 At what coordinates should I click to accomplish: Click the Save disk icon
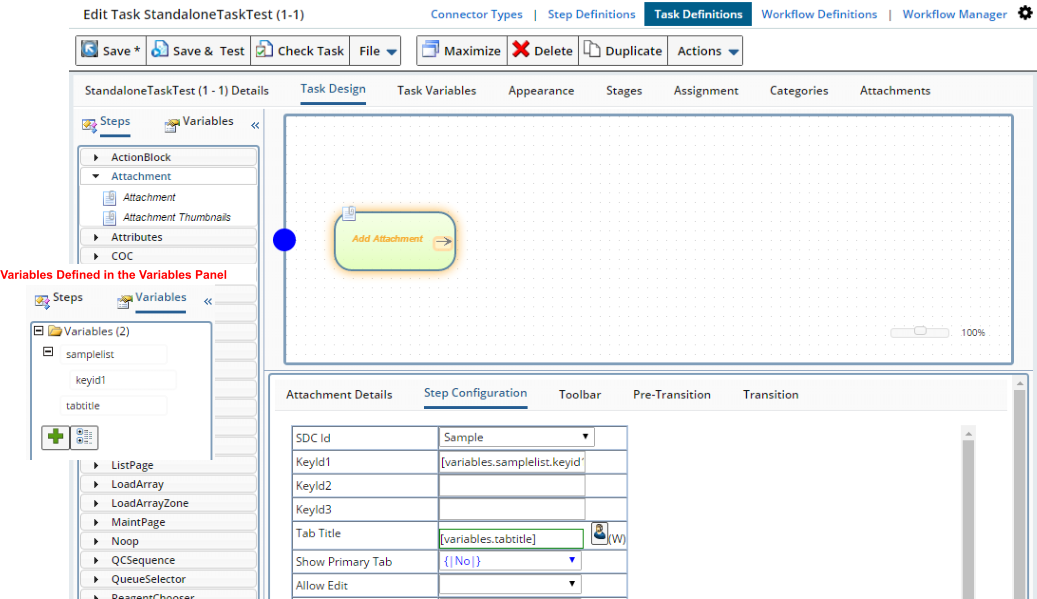[89, 49]
